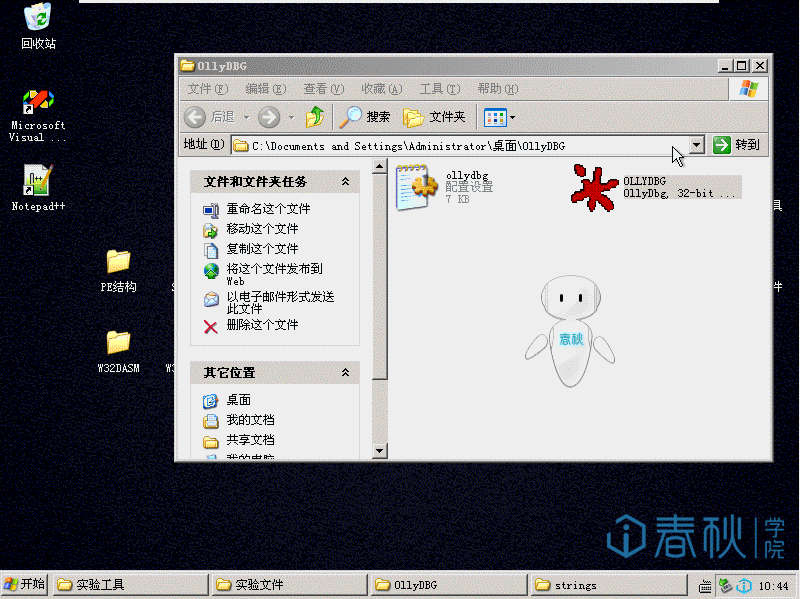Collapse the 其它位置 panel

tap(345, 373)
